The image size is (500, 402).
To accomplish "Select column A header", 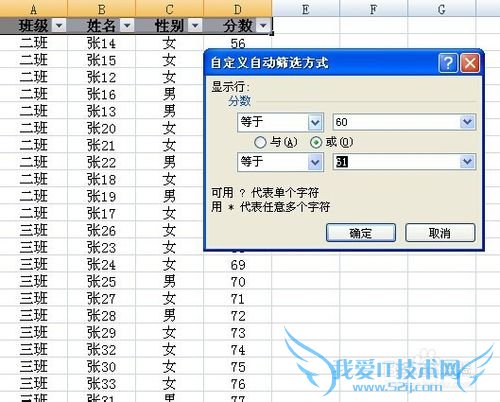I will (34, 8).
